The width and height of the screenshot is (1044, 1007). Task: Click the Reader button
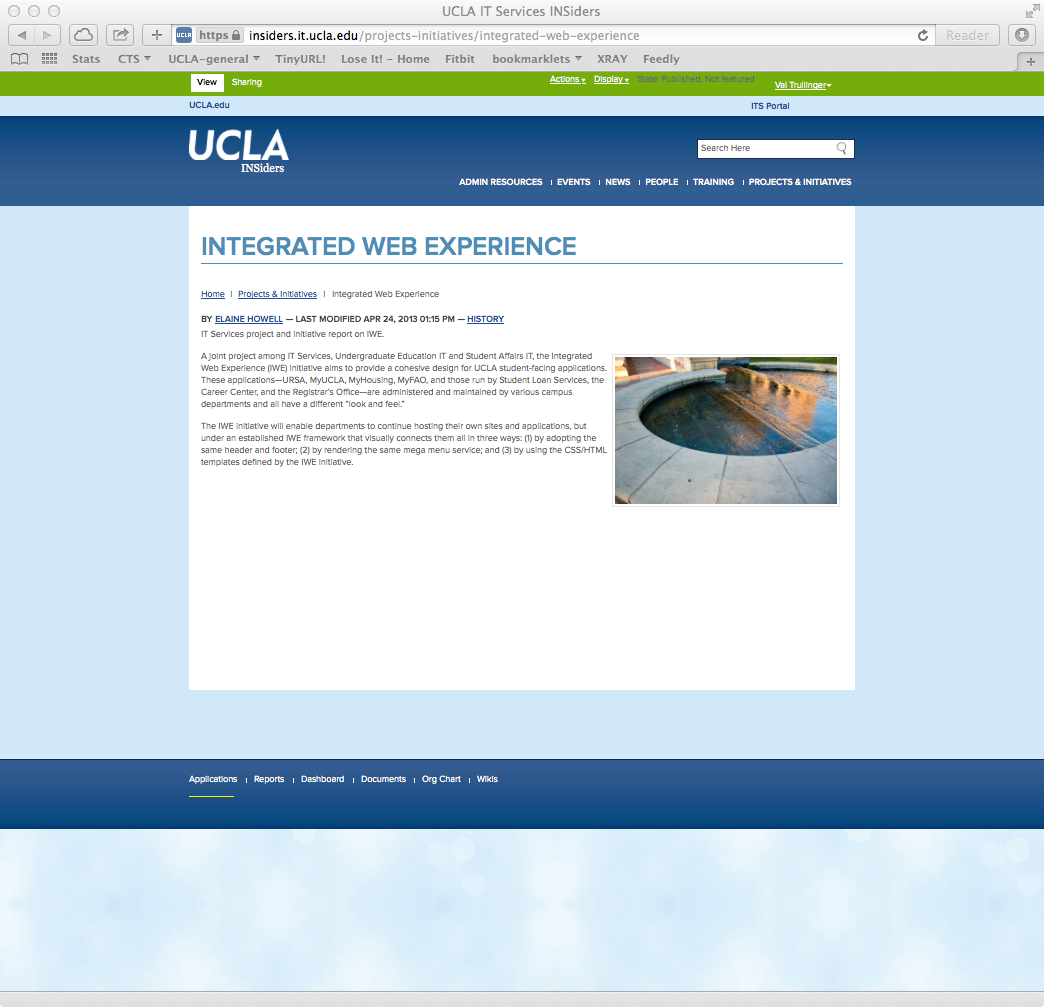pyautogui.click(x=967, y=35)
